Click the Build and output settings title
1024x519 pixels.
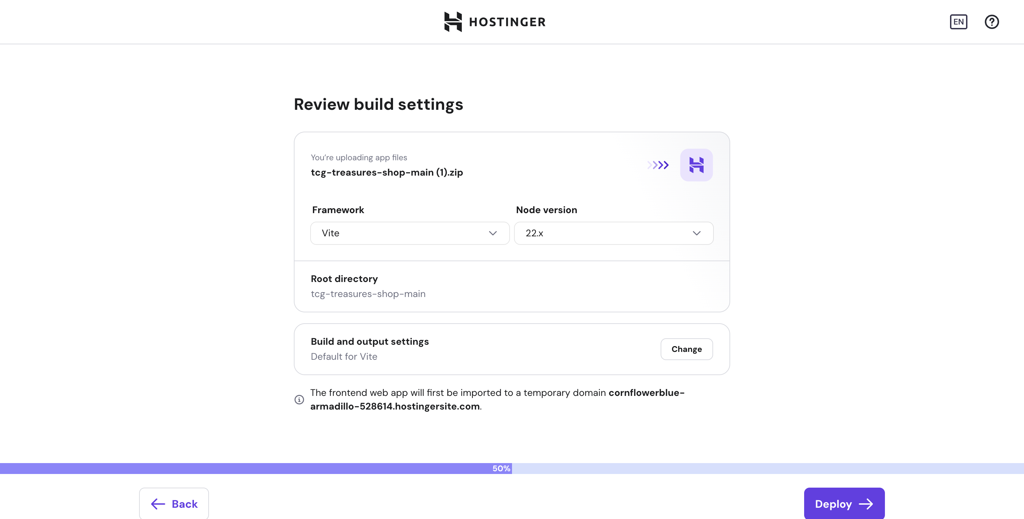point(369,341)
